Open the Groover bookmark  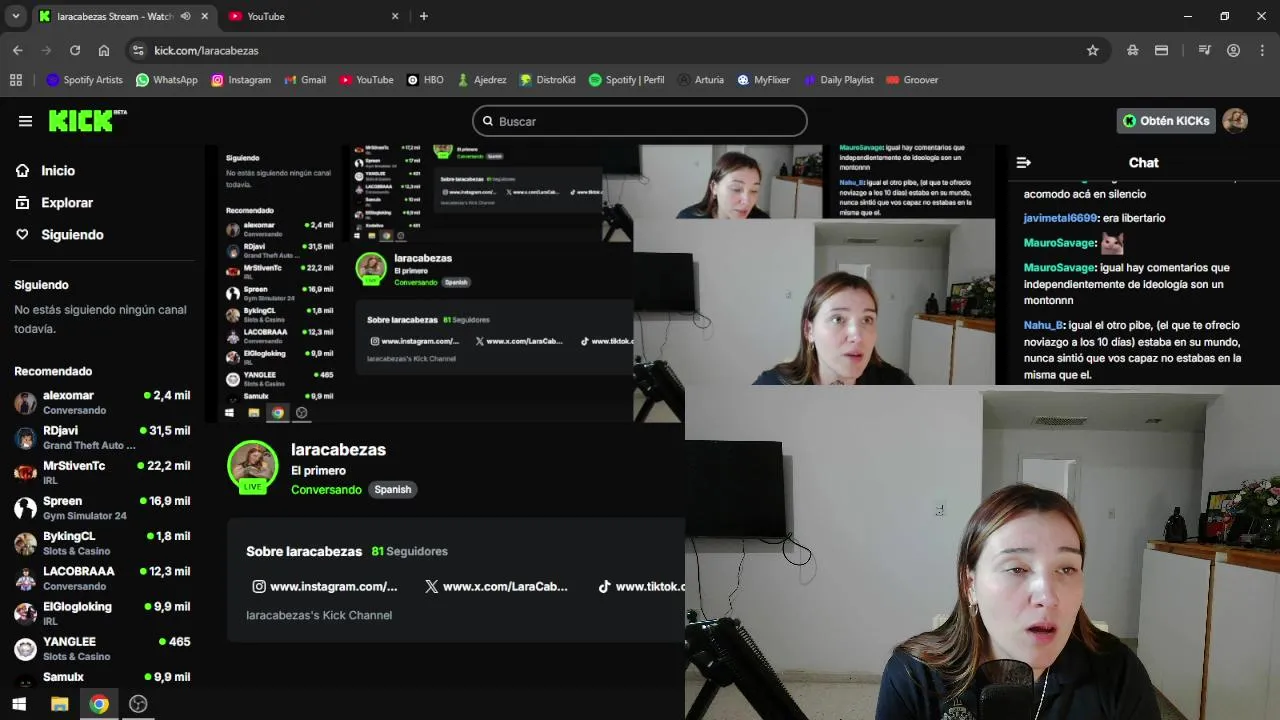tap(912, 80)
